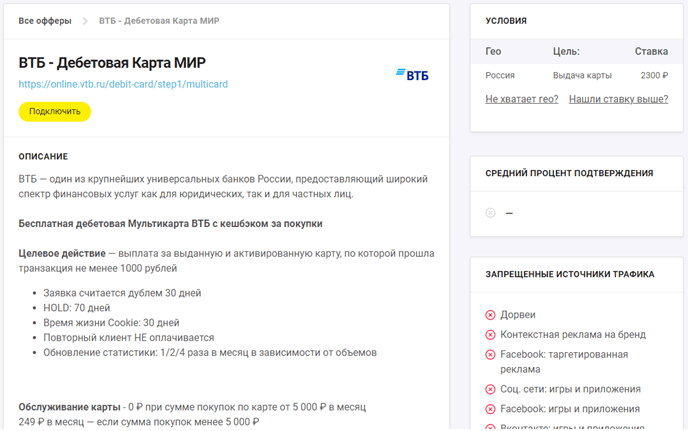Screen dimensions: 689x431
Task: Open 'Нашли ставку выше?' link
Action: point(618,99)
